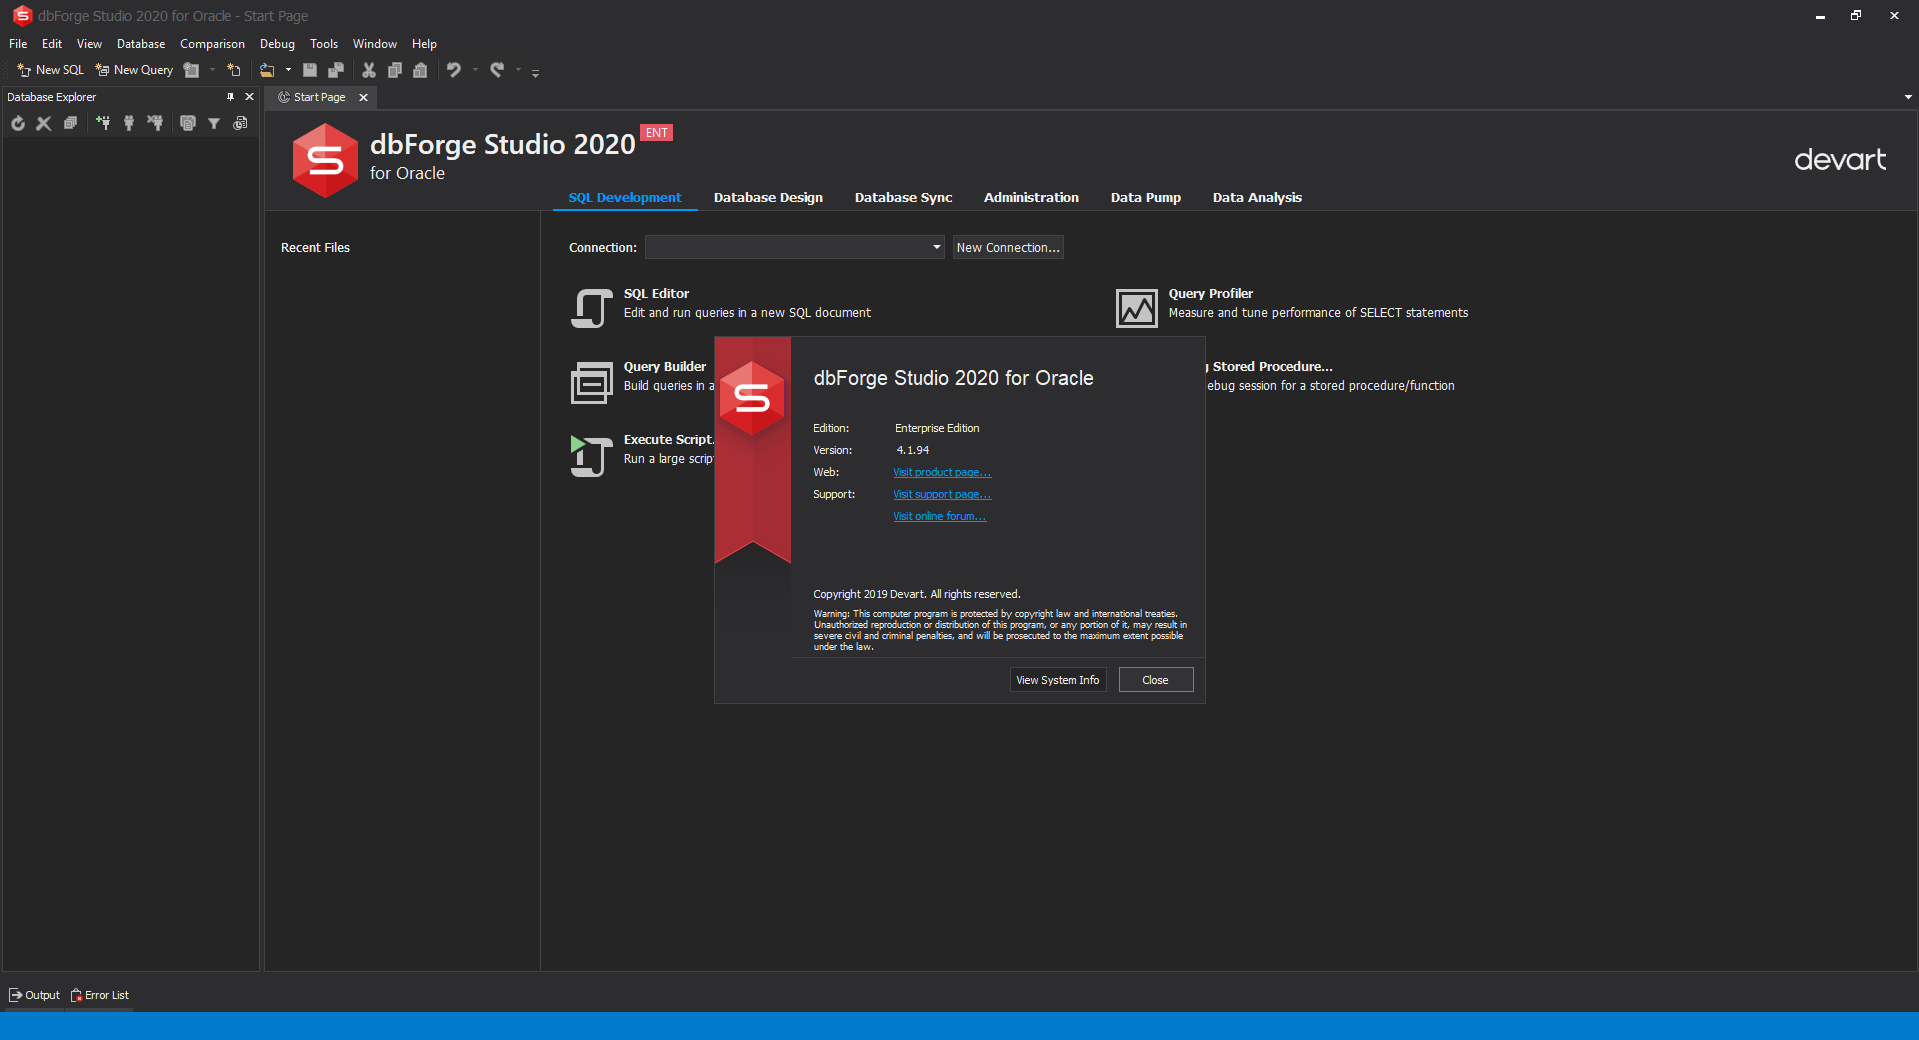The image size is (1919, 1040).
Task: Click the Cut scissors icon
Action: pyautogui.click(x=369, y=70)
